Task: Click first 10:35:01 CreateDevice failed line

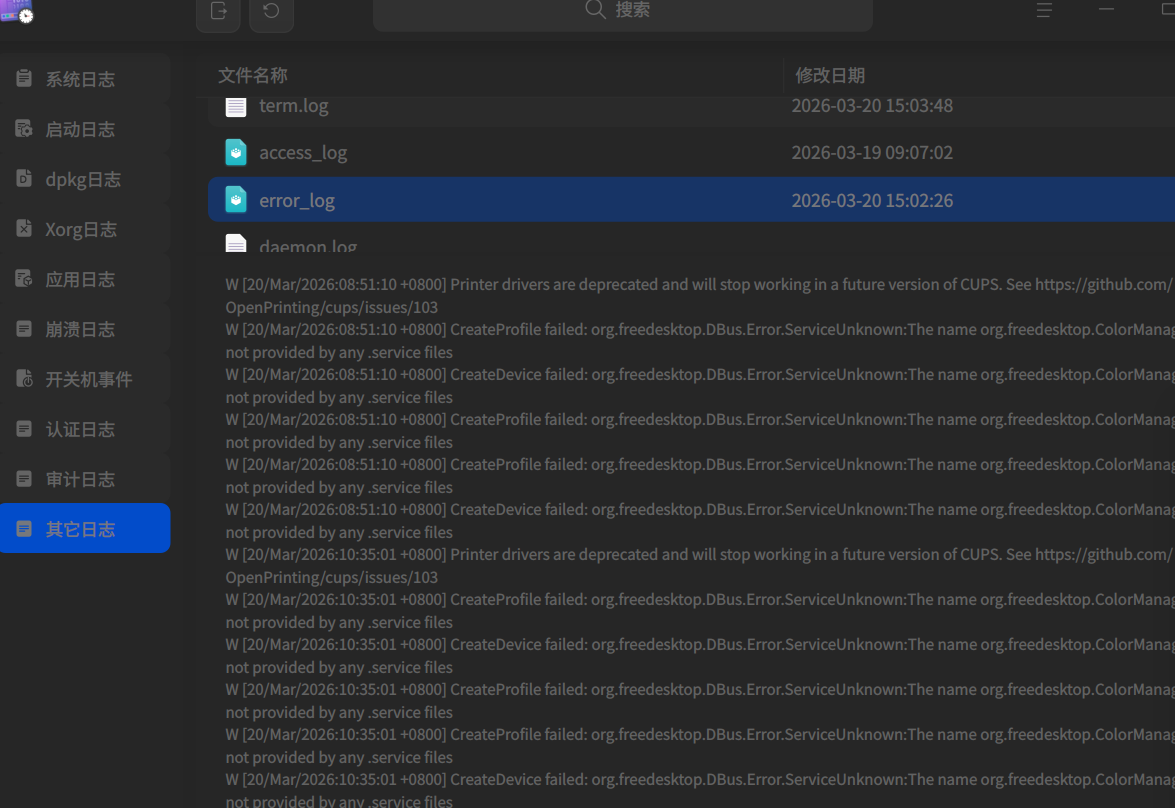Action: [700, 645]
